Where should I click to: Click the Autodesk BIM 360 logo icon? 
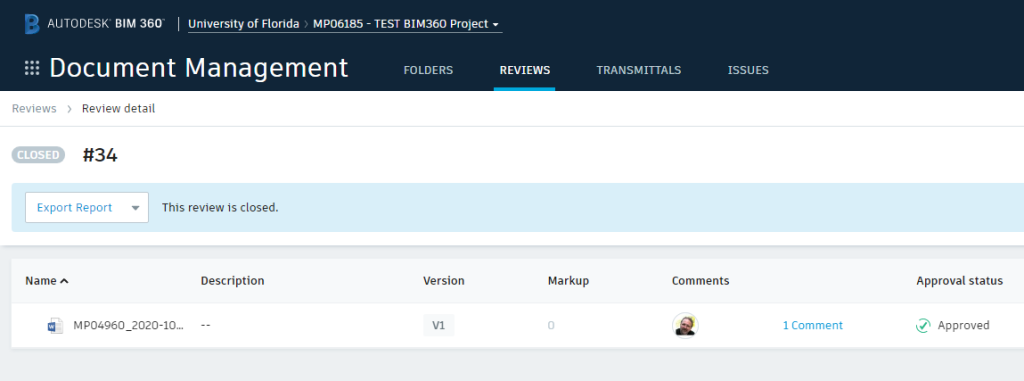pos(32,24)
